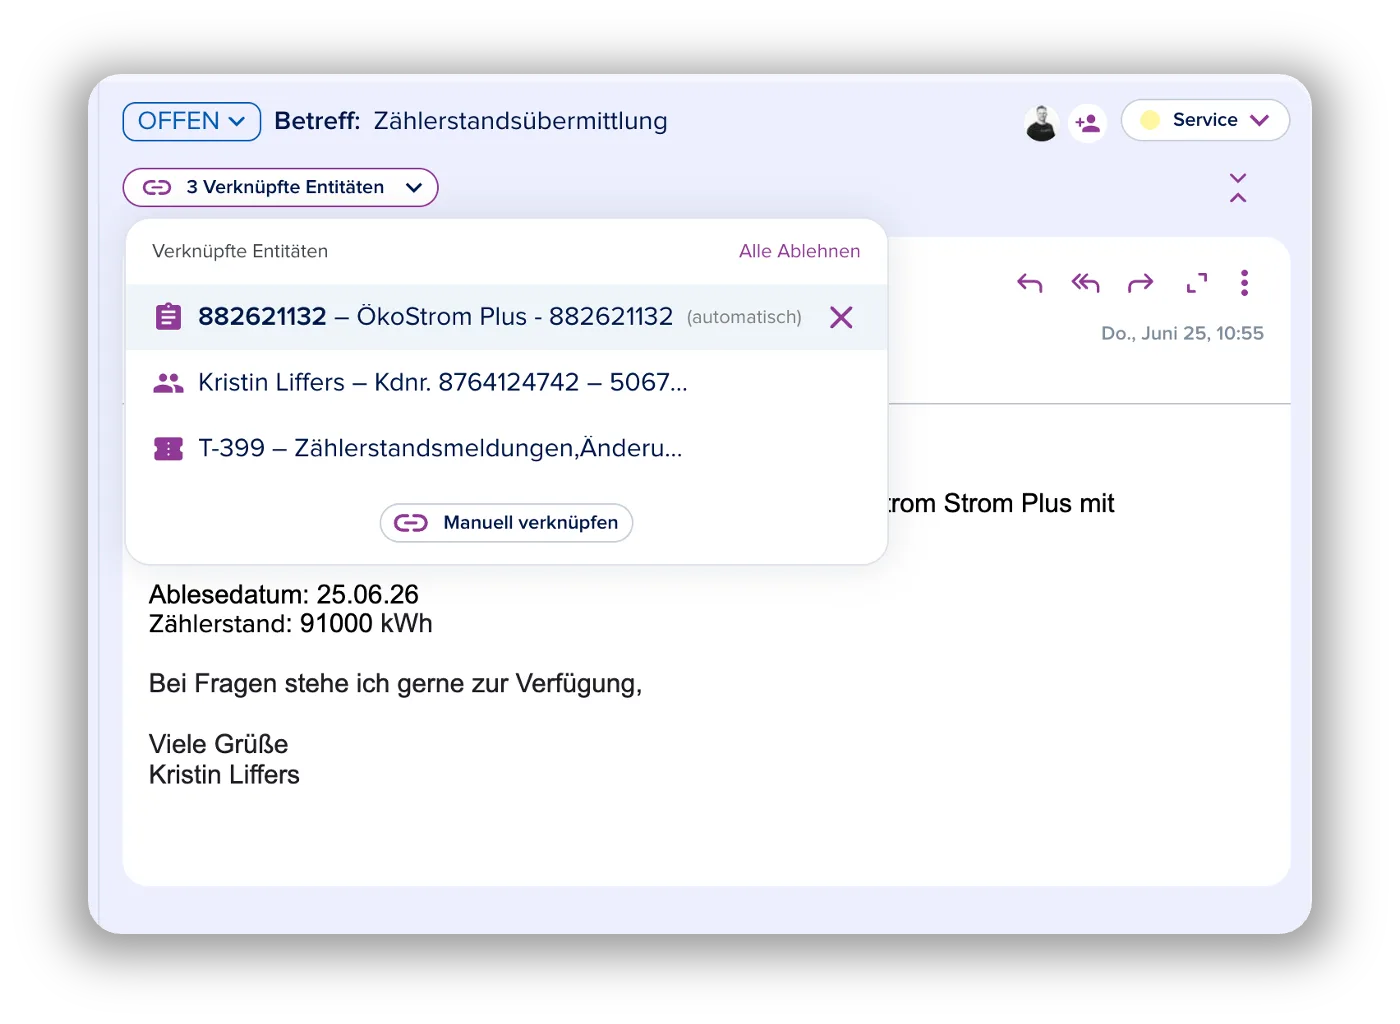Forward the email

coord(1141,283)
